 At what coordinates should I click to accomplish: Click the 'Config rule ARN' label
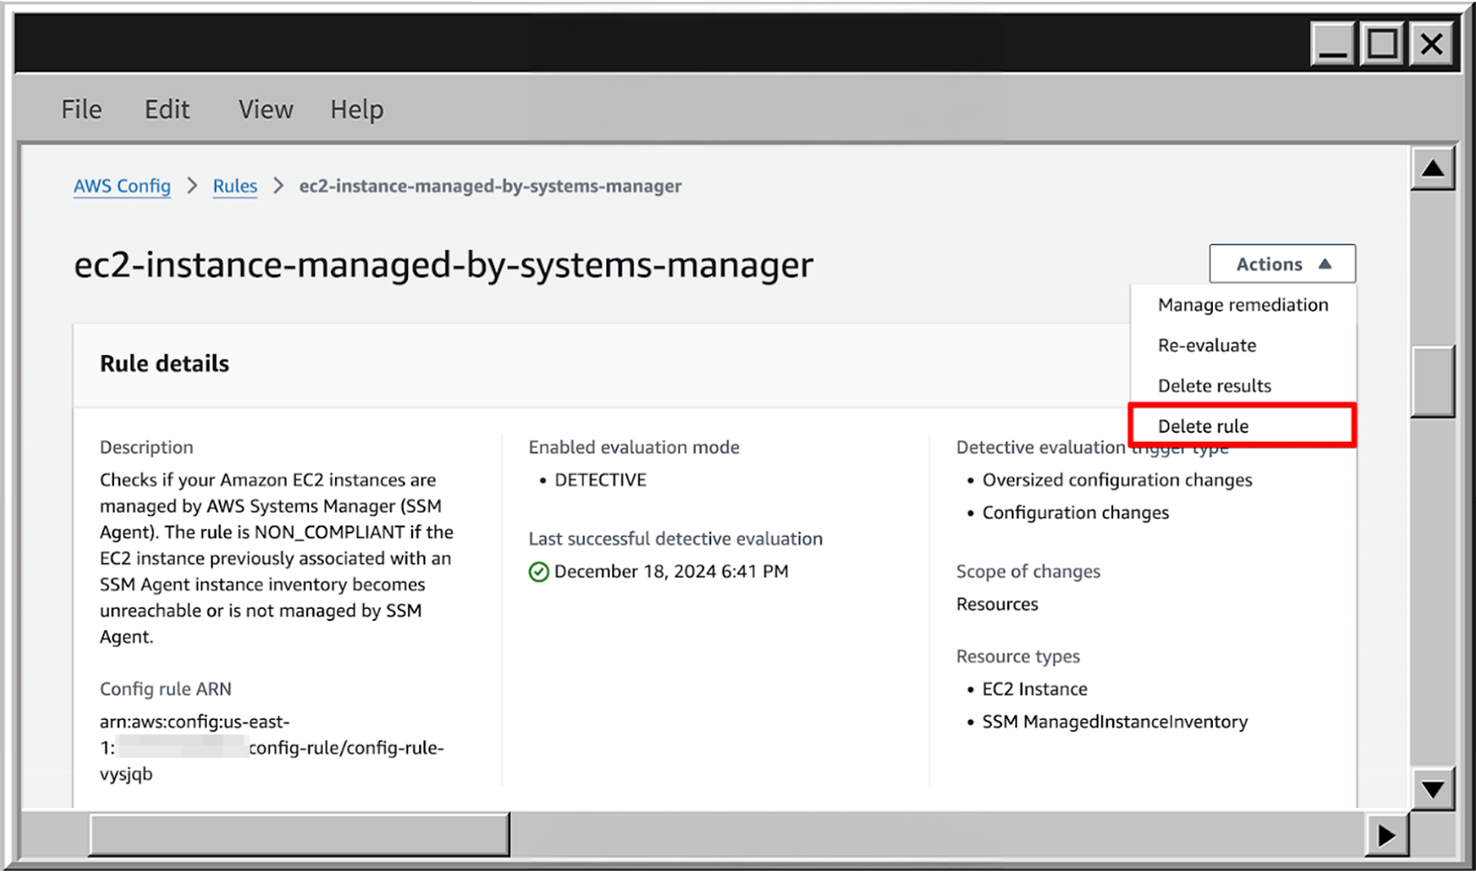pyautogui.click(x=165, y=689)
